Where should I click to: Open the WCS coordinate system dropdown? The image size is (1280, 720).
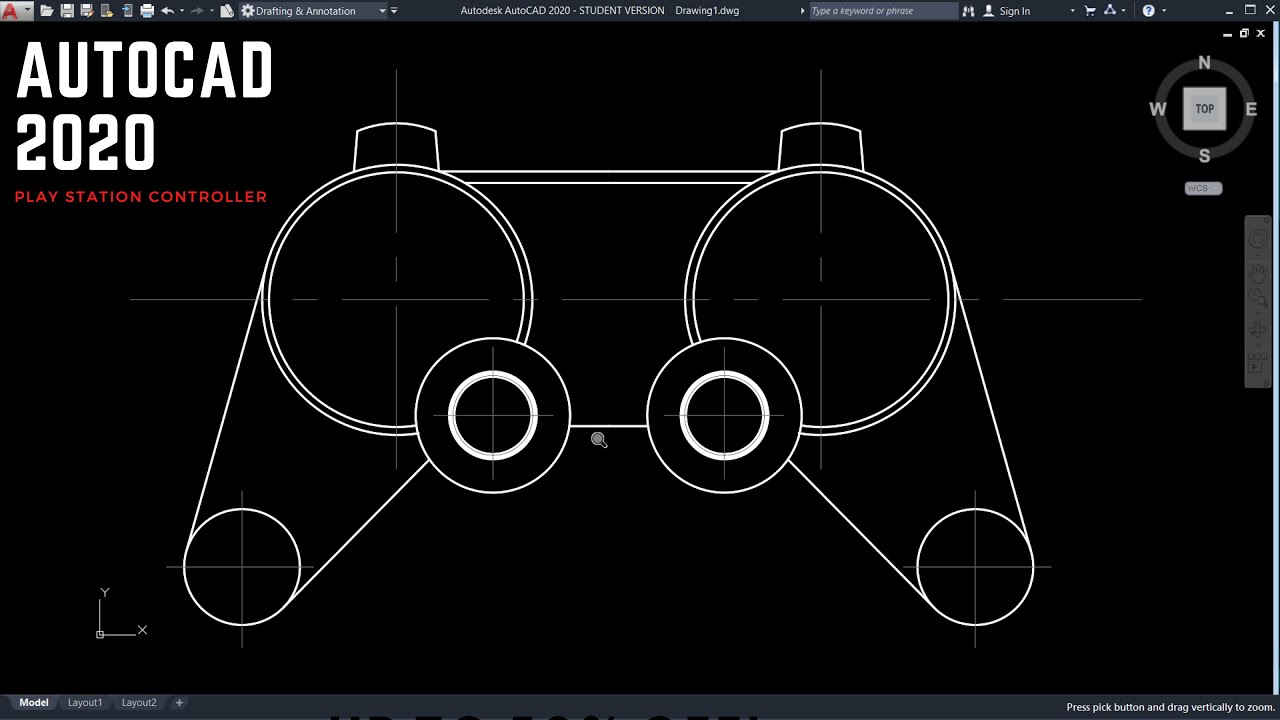coord(1203,188)
